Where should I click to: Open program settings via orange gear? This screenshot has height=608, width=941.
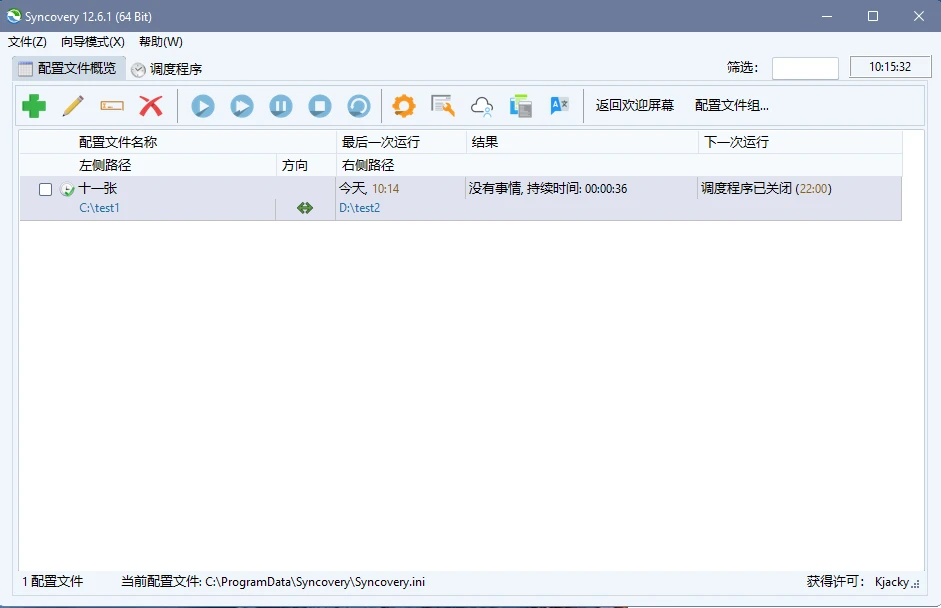coord(404,106)
